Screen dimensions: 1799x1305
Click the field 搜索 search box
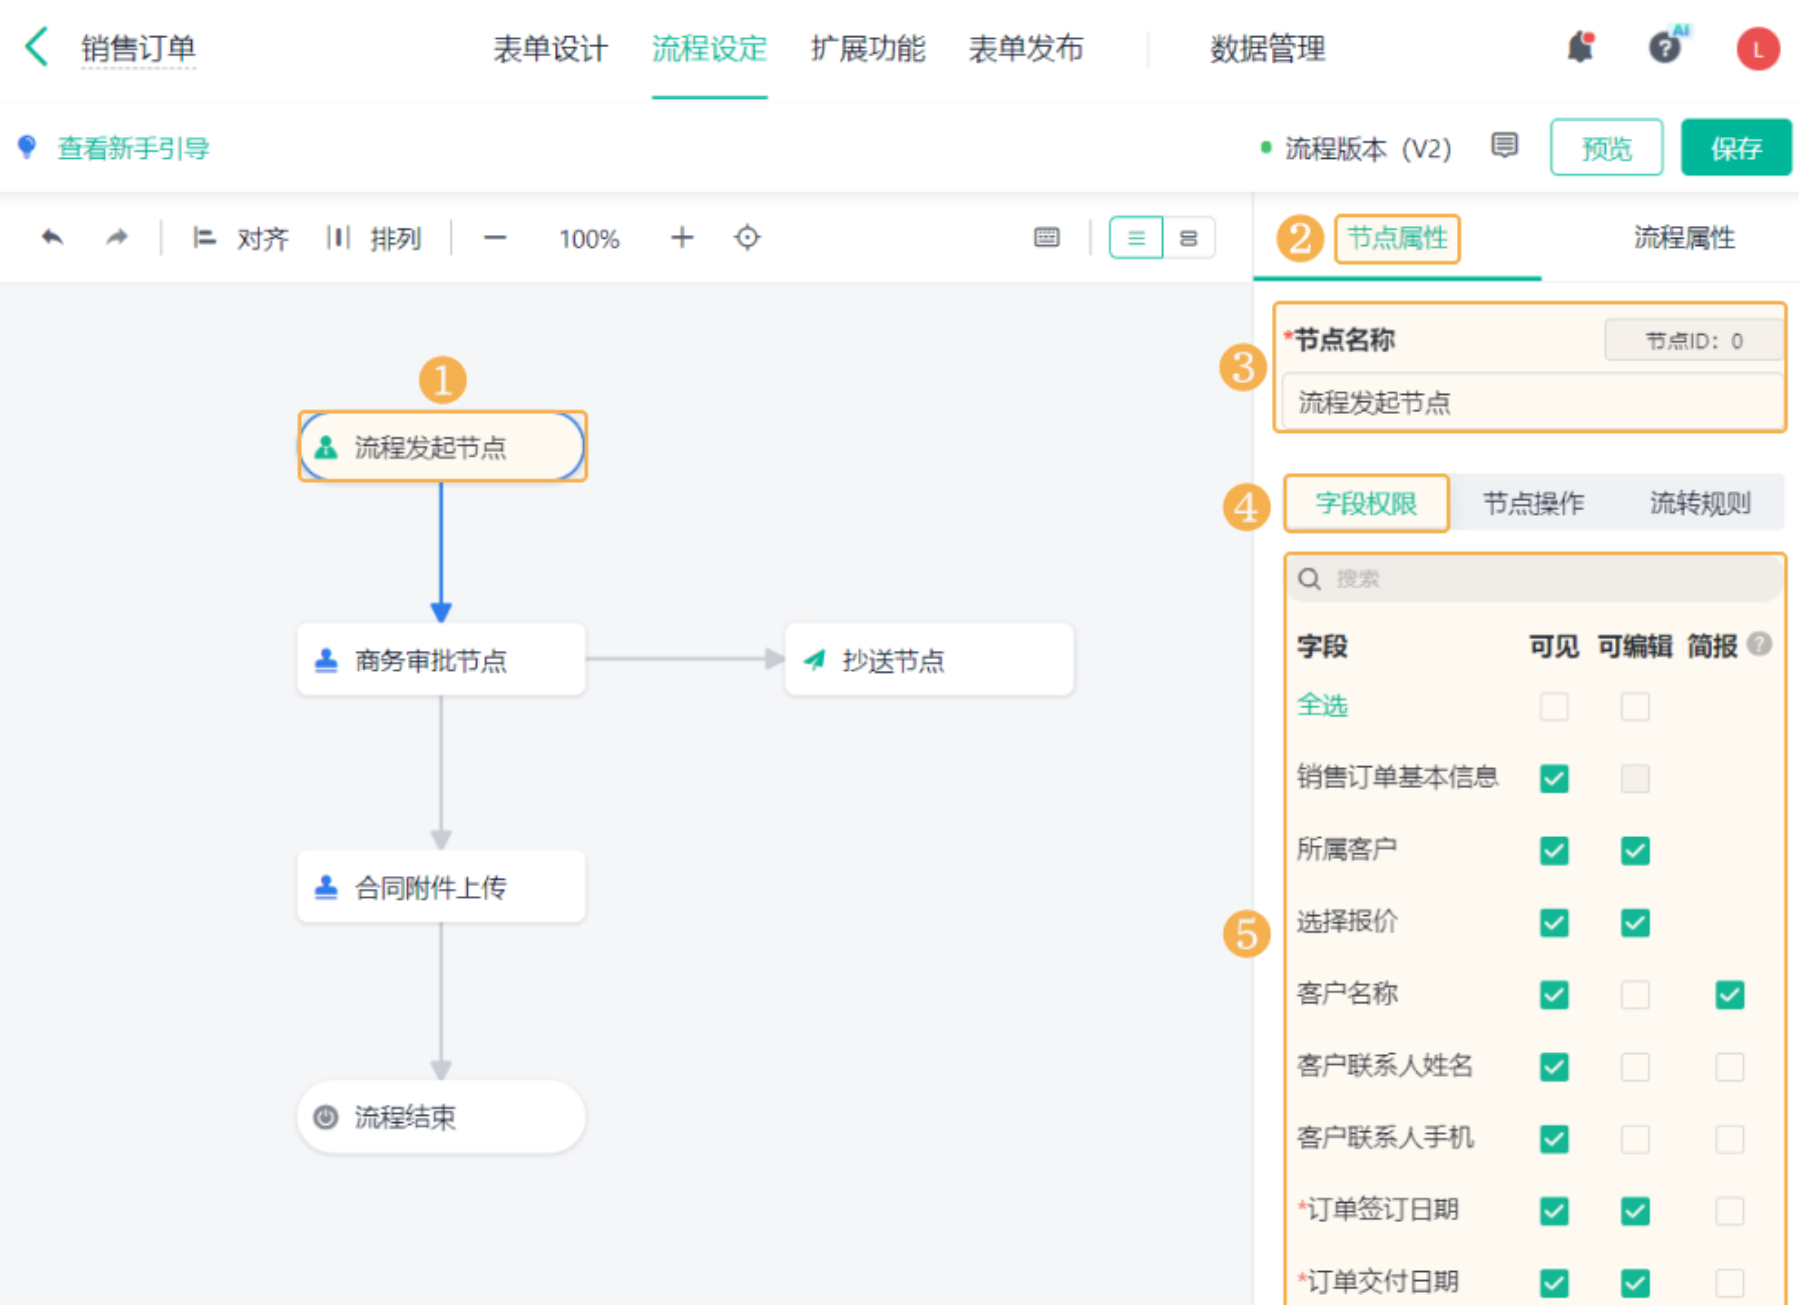point(1535,579)
